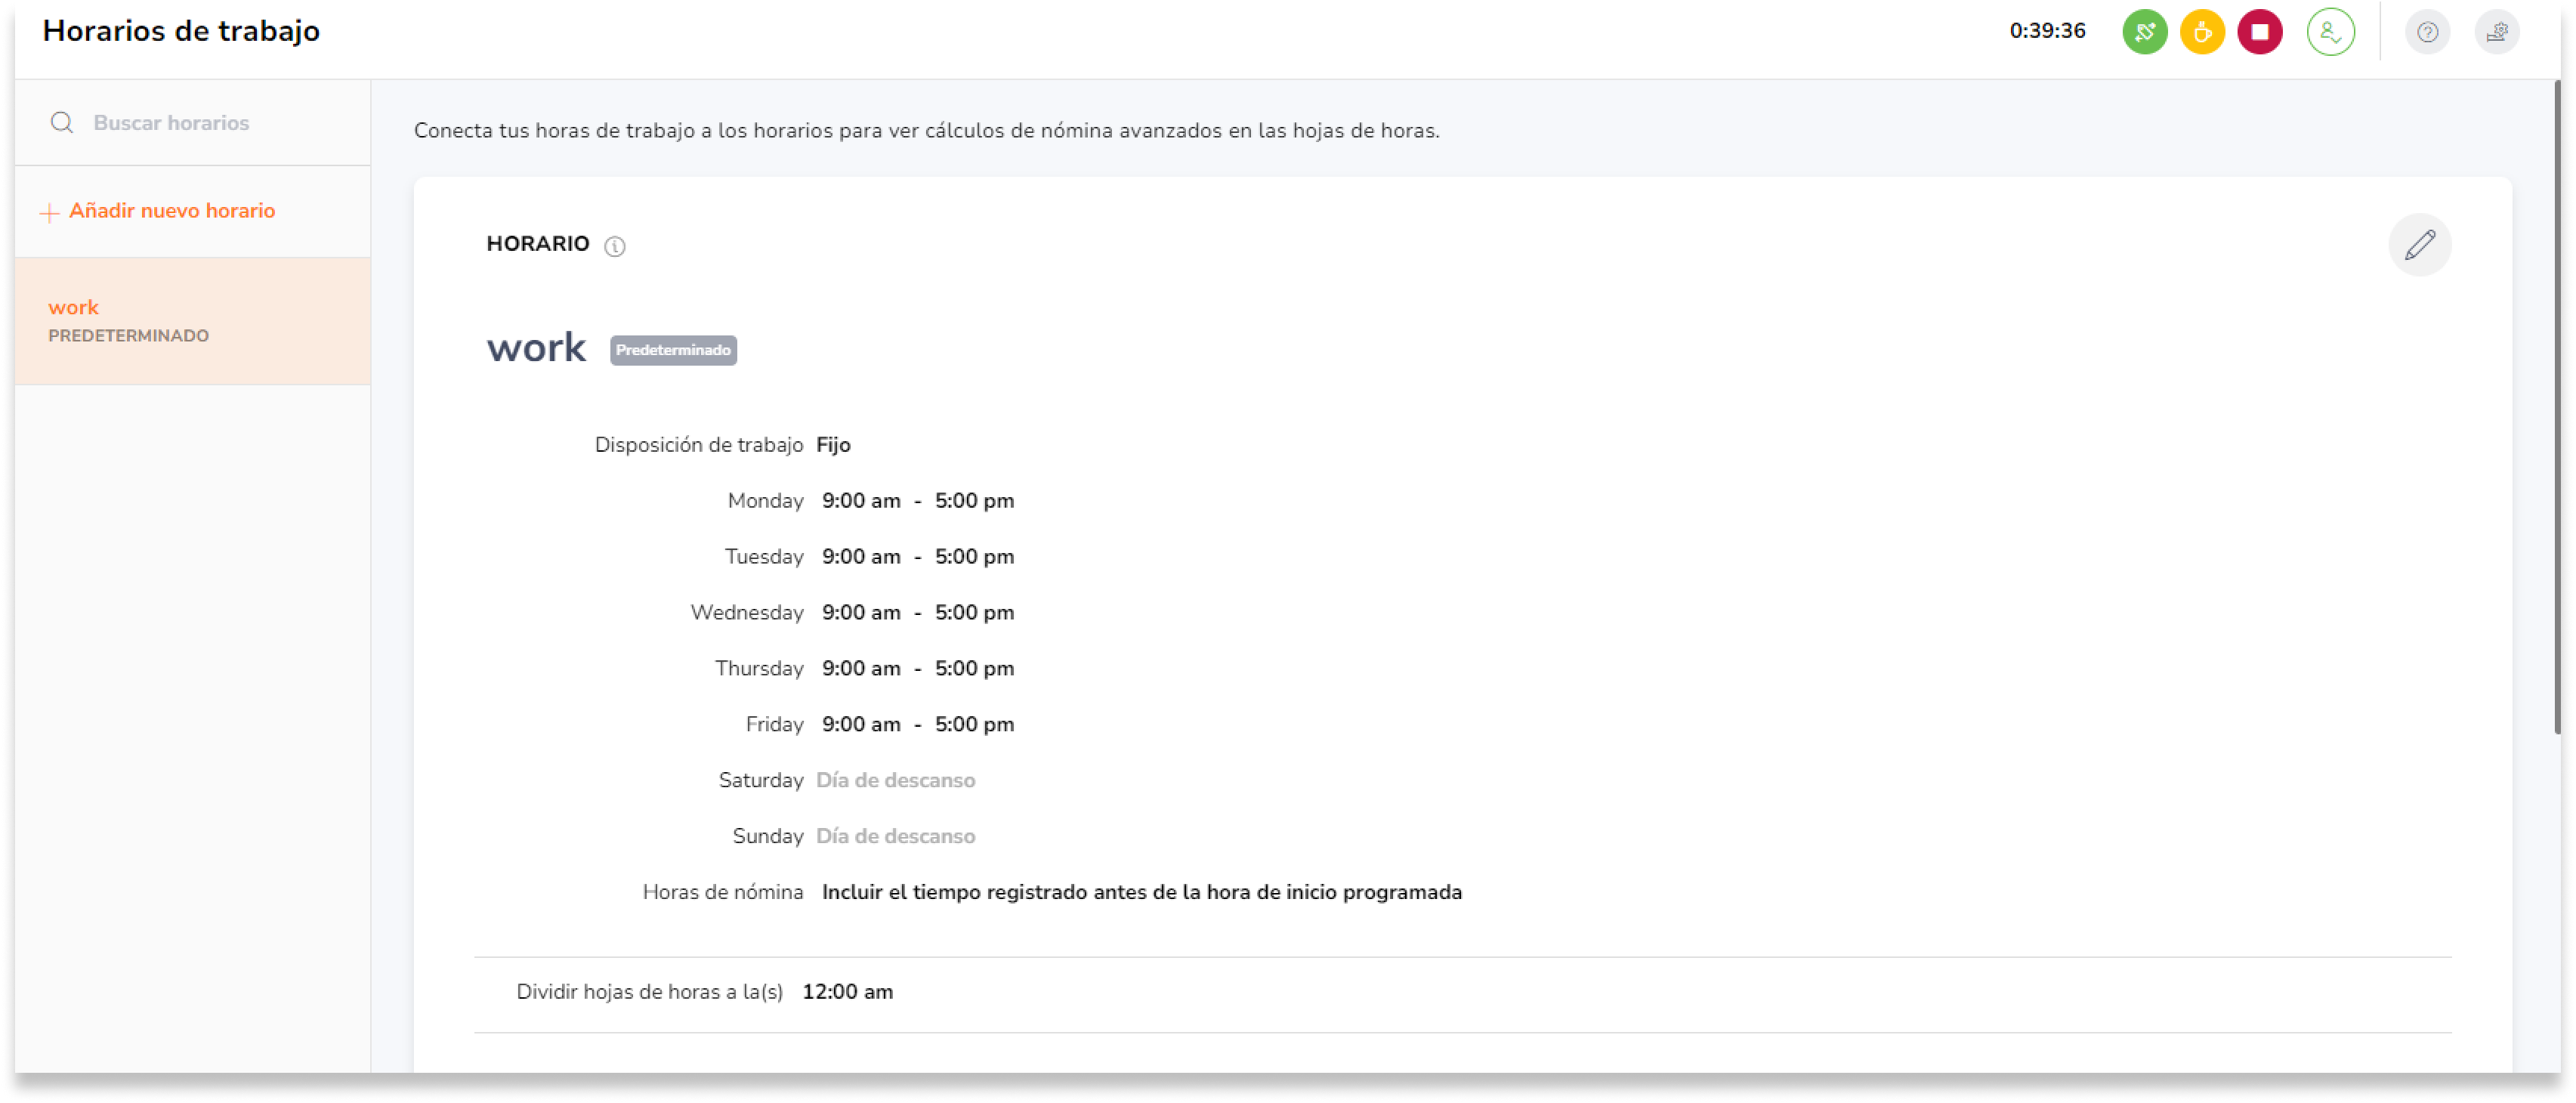Click Wednesday's 9:00 am start time

(x=861, y=613)
